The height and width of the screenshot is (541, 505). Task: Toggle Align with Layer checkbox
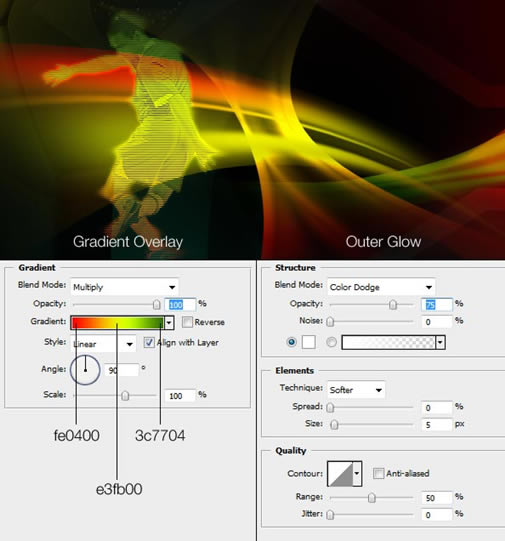[x=149, y=343]
